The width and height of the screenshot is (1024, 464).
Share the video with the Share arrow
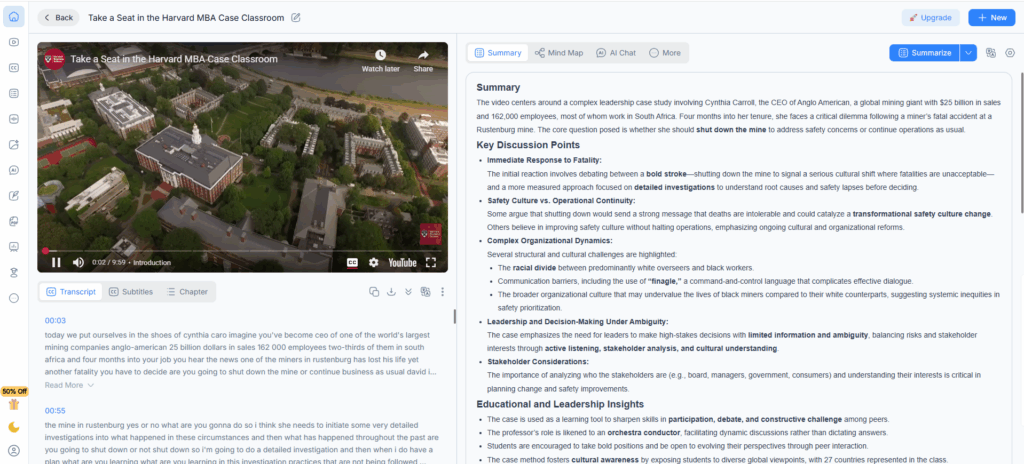[423, 60]
